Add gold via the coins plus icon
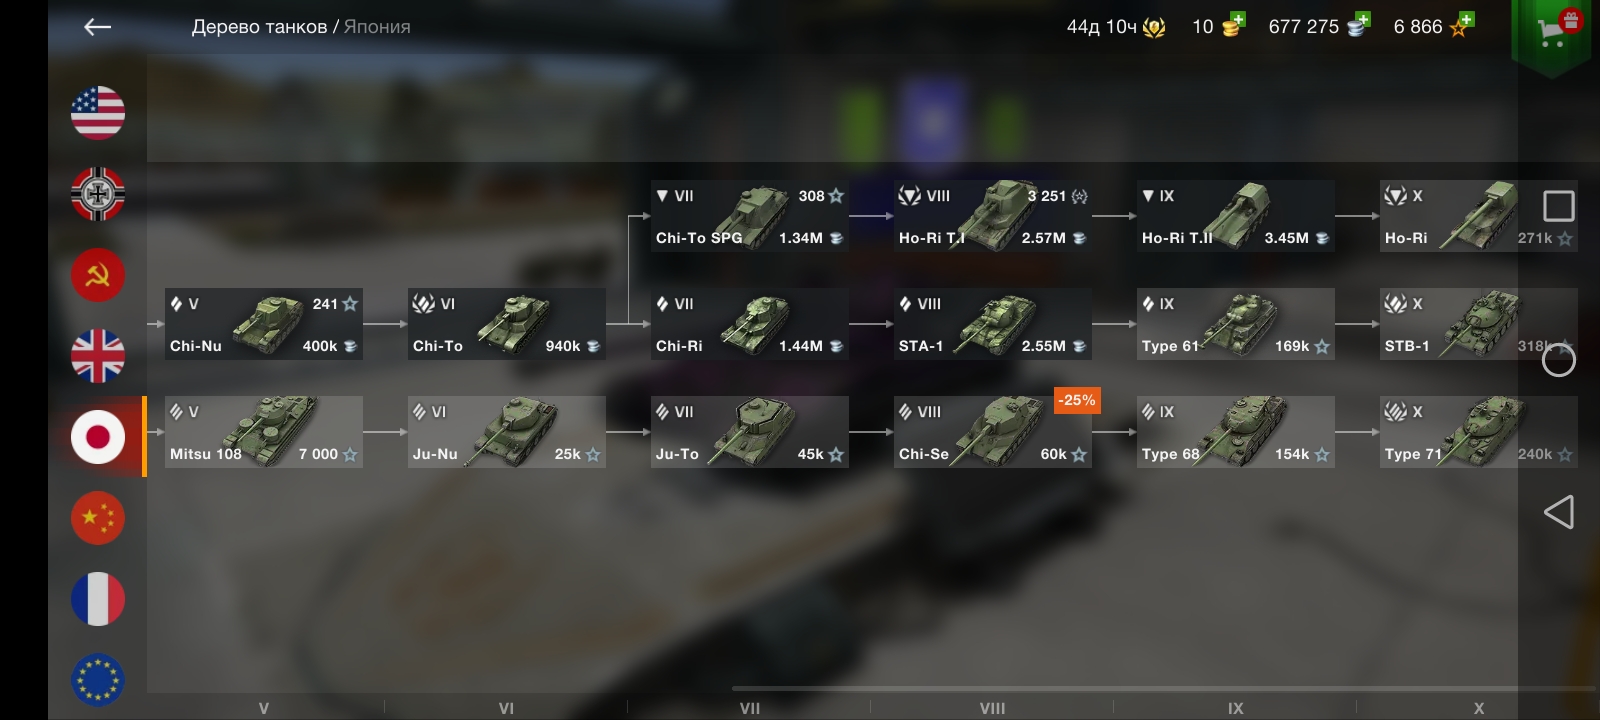This screenshot has height=720, width=1600. (1234, 25)
